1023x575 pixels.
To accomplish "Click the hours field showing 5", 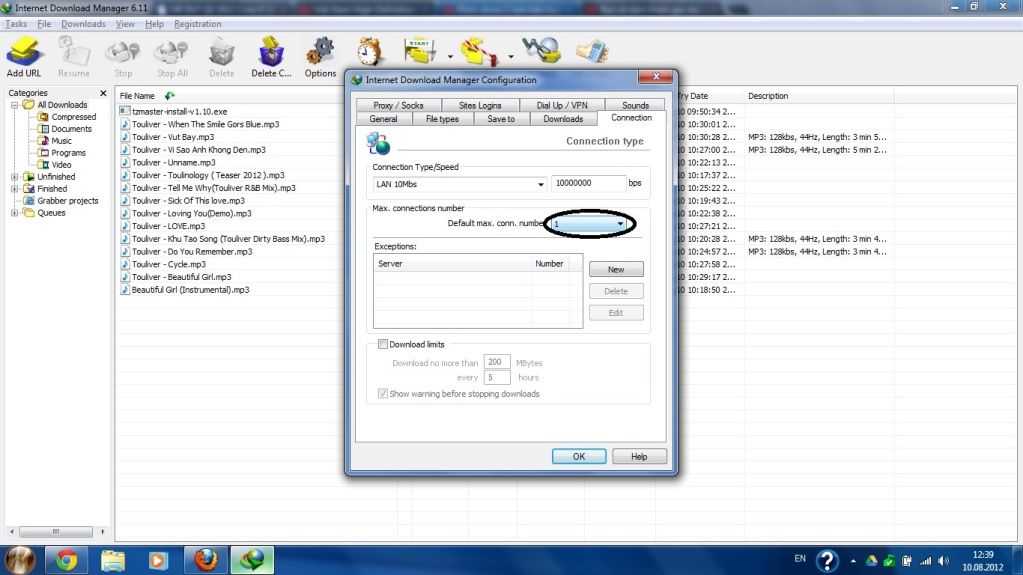I will click(496, 377).
